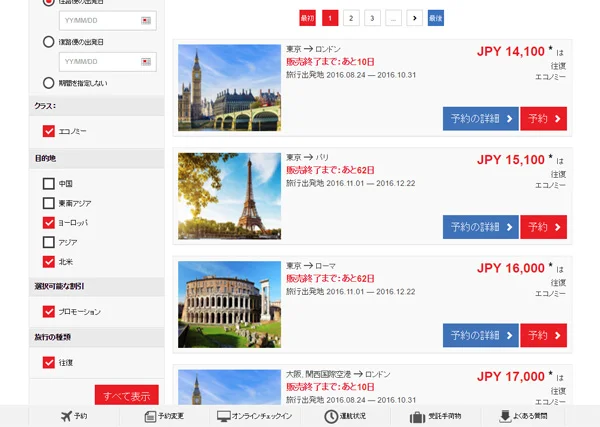This screenshot has width=600, height=427.
Task: Click the クラス: section header
Action: coord(97,106)
